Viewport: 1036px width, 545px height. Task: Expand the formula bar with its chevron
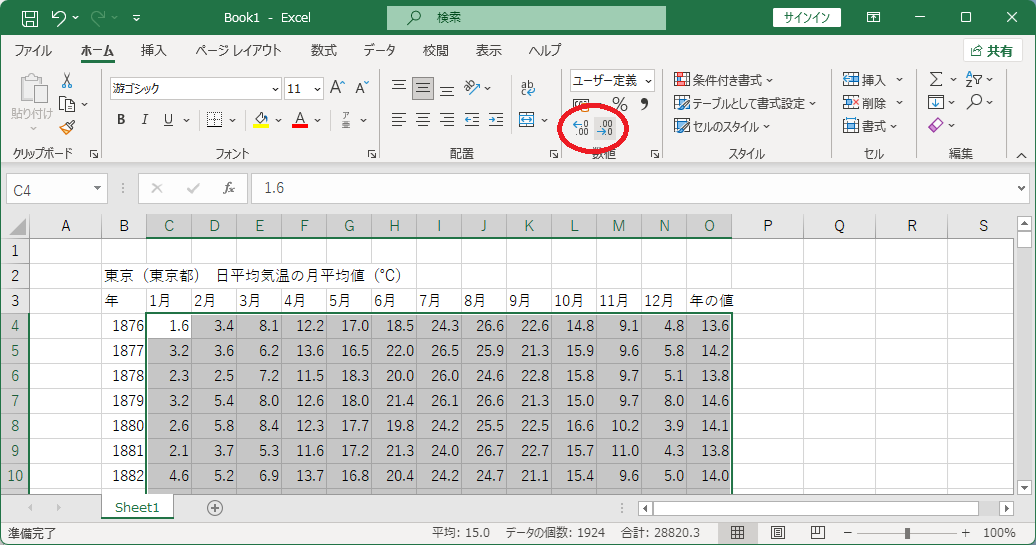(1021, 189)
